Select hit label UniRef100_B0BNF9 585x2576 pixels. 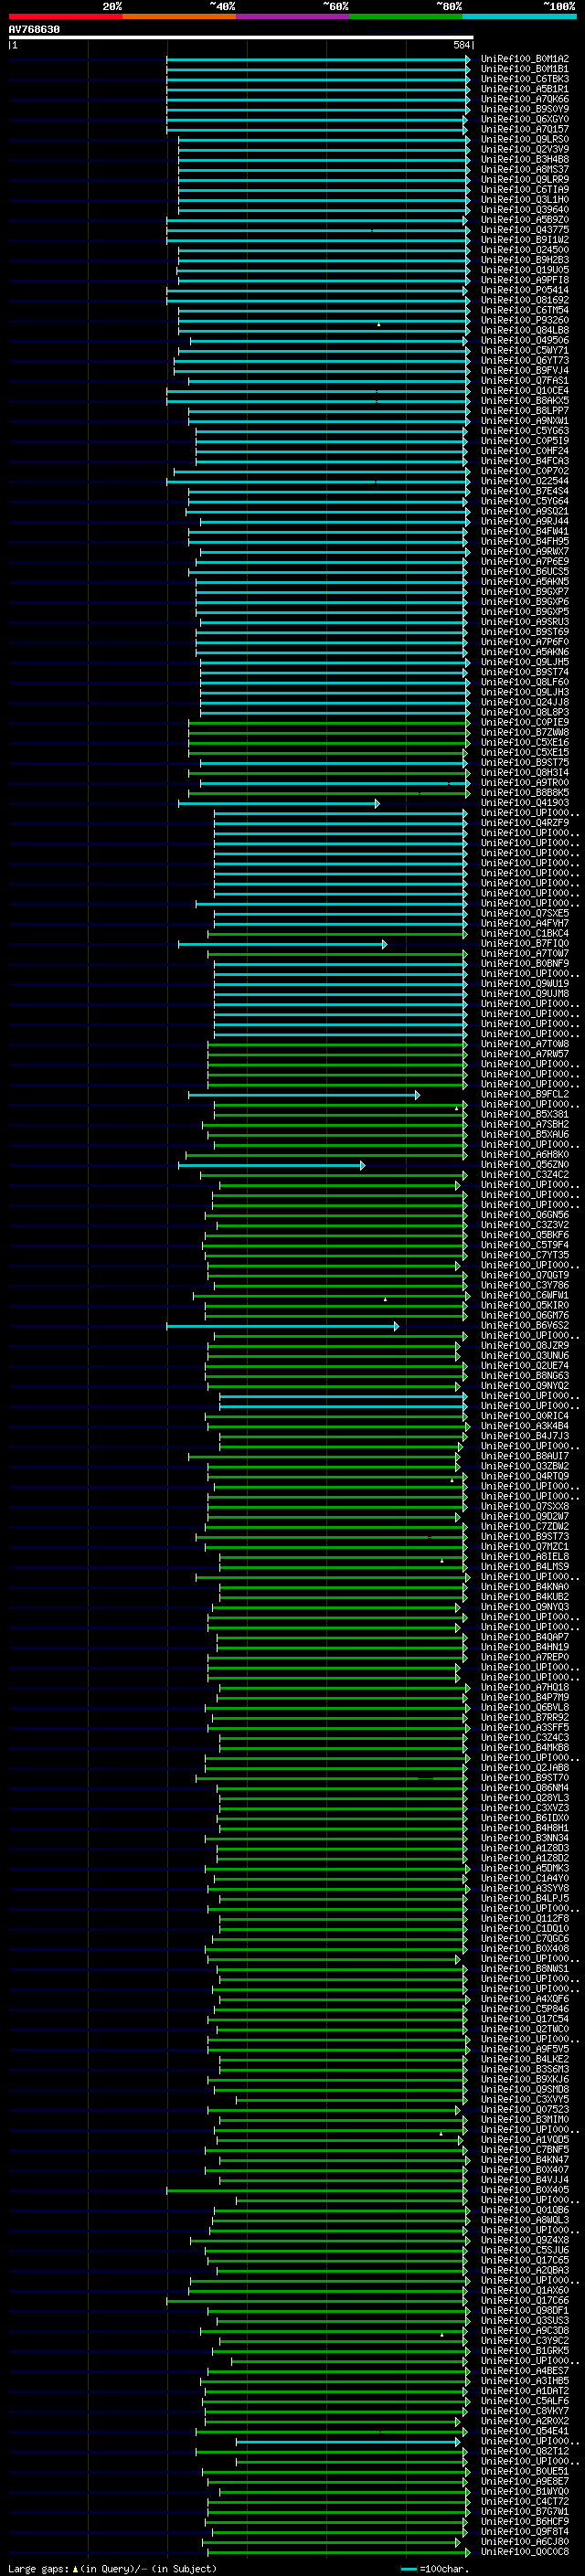coord(525,965)
